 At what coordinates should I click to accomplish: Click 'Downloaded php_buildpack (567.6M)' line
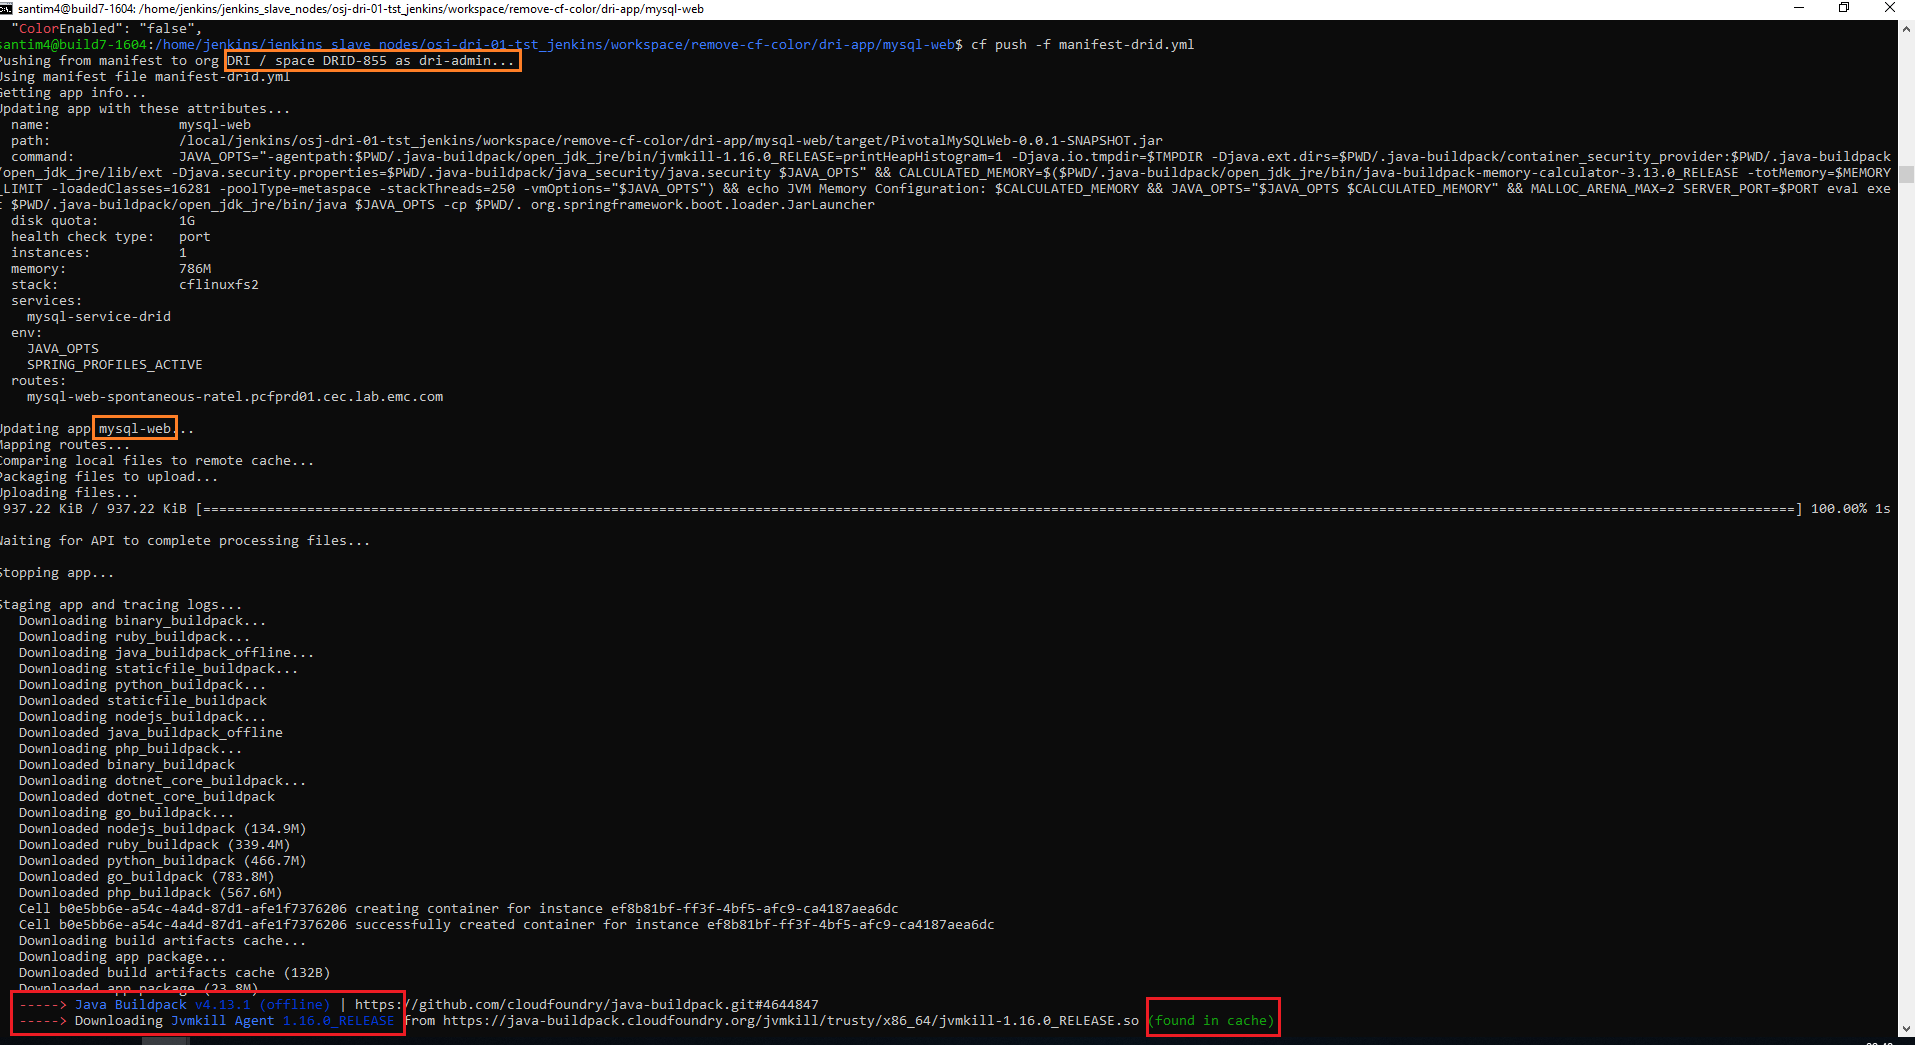click(x=151, y=893)
